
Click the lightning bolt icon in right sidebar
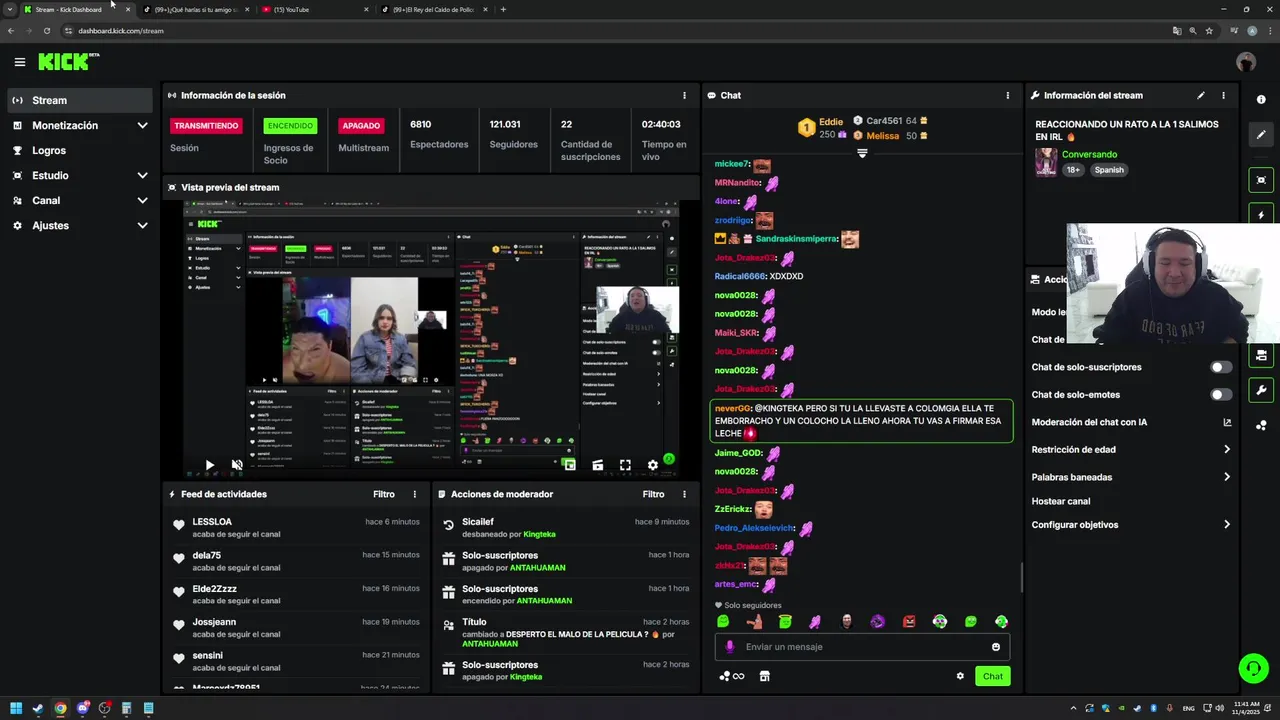pos(1261,215)
